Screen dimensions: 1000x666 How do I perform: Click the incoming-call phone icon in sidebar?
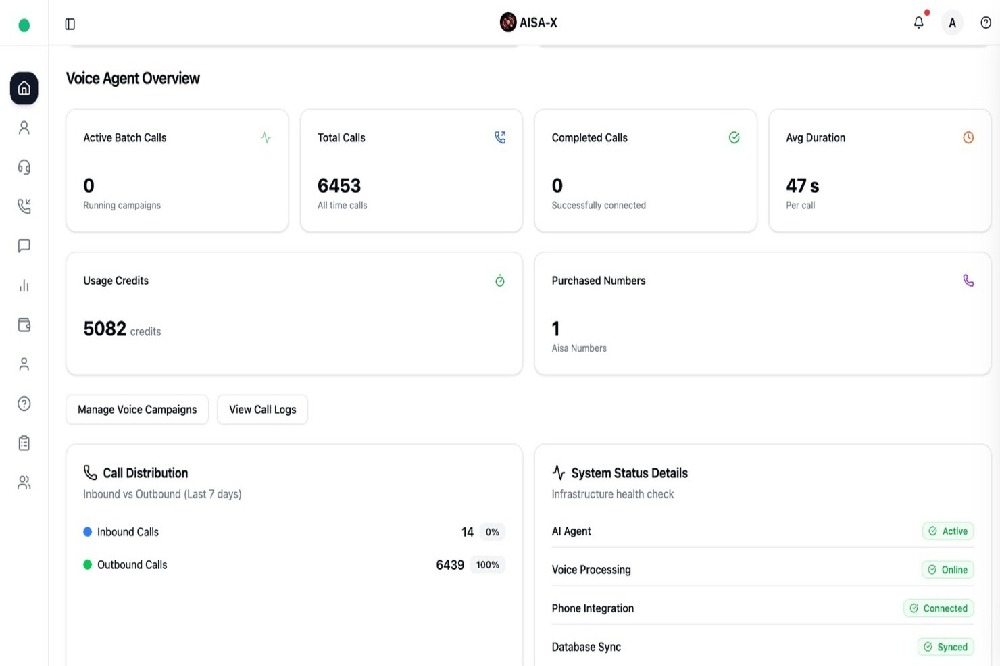click(x=23, y=205)
